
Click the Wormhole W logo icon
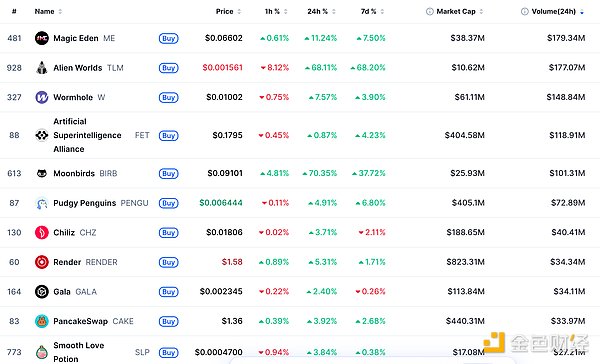[42, 97]
